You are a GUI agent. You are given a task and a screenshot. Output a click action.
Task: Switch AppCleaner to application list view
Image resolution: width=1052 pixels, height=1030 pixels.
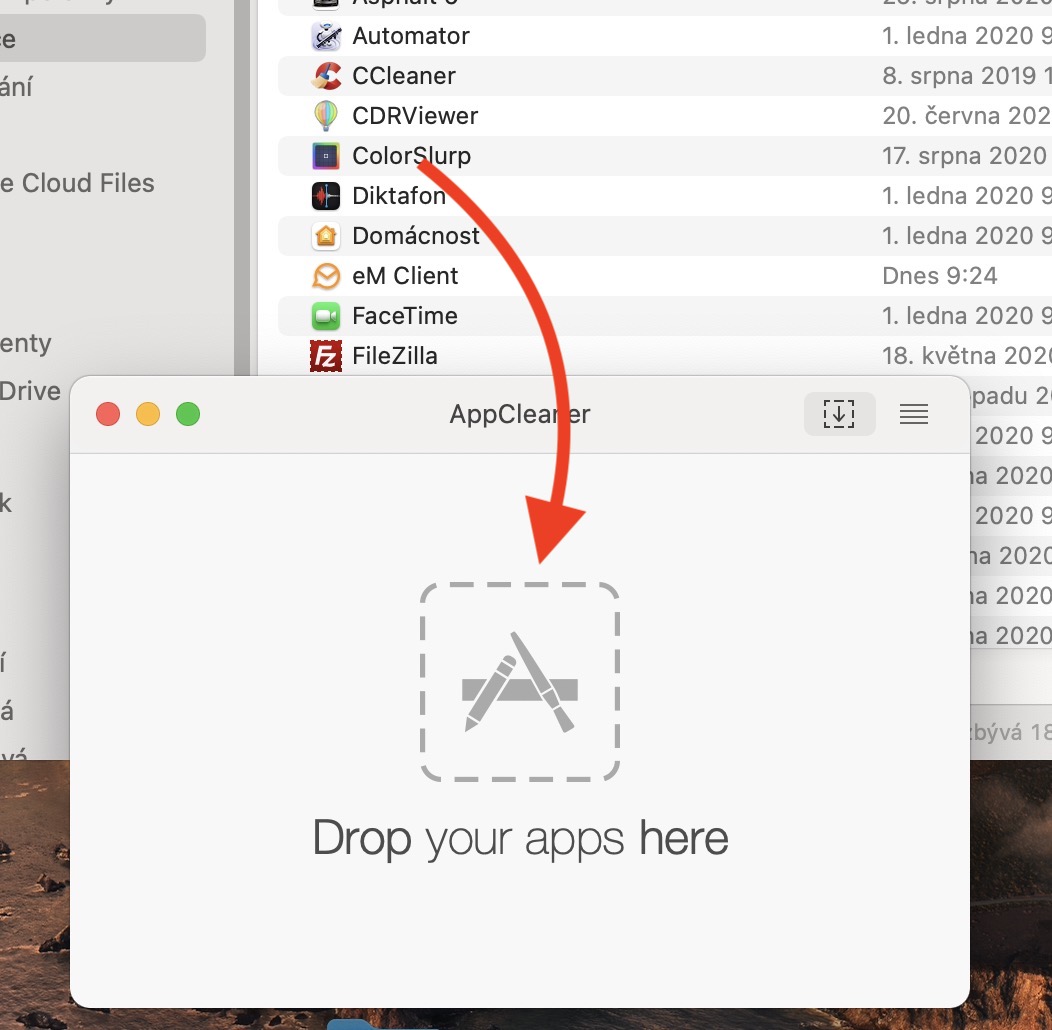pos(914,414)
